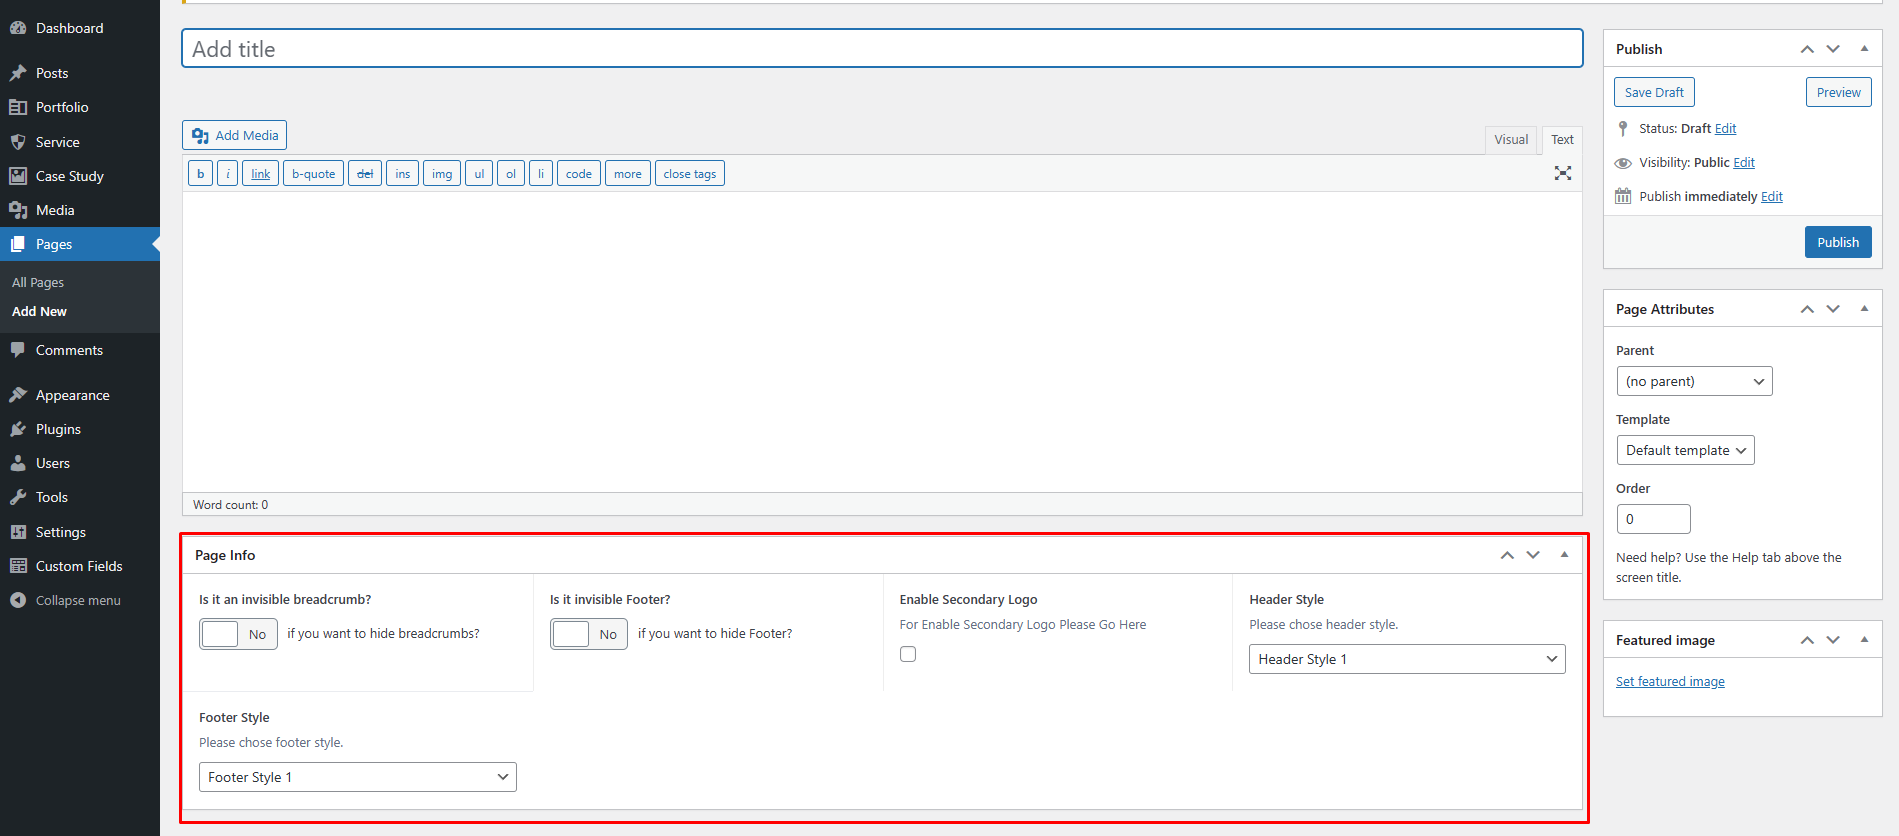1899x836 pixels.
Task: Click the Add Media button
Action: [x=235, y=135]
